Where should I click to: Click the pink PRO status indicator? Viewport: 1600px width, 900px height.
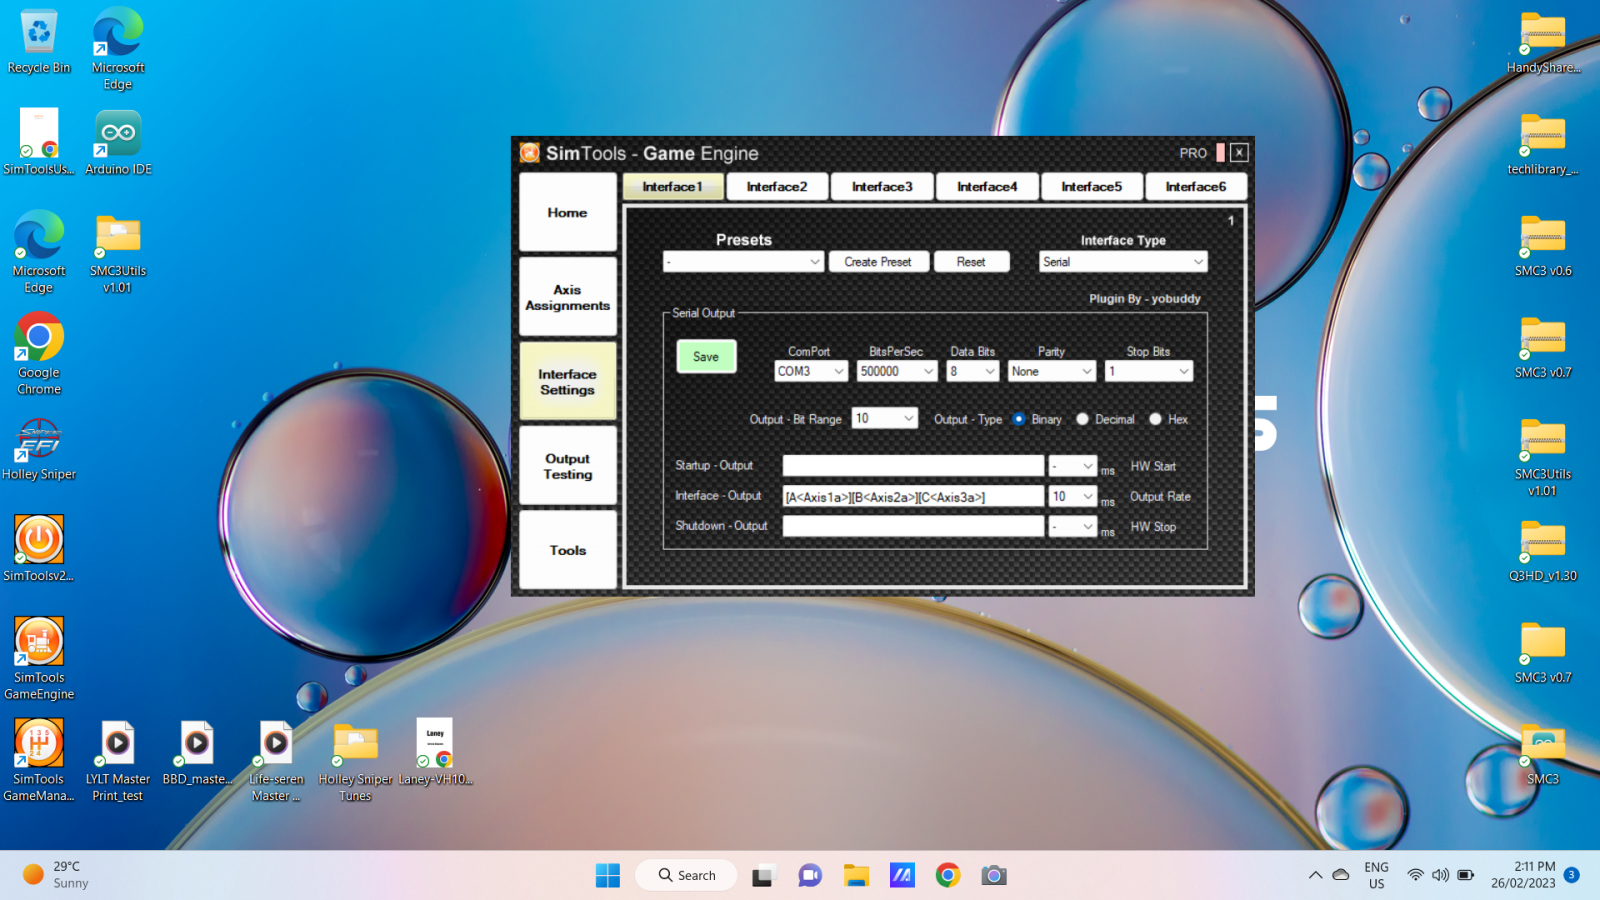tap(1221, 152)
